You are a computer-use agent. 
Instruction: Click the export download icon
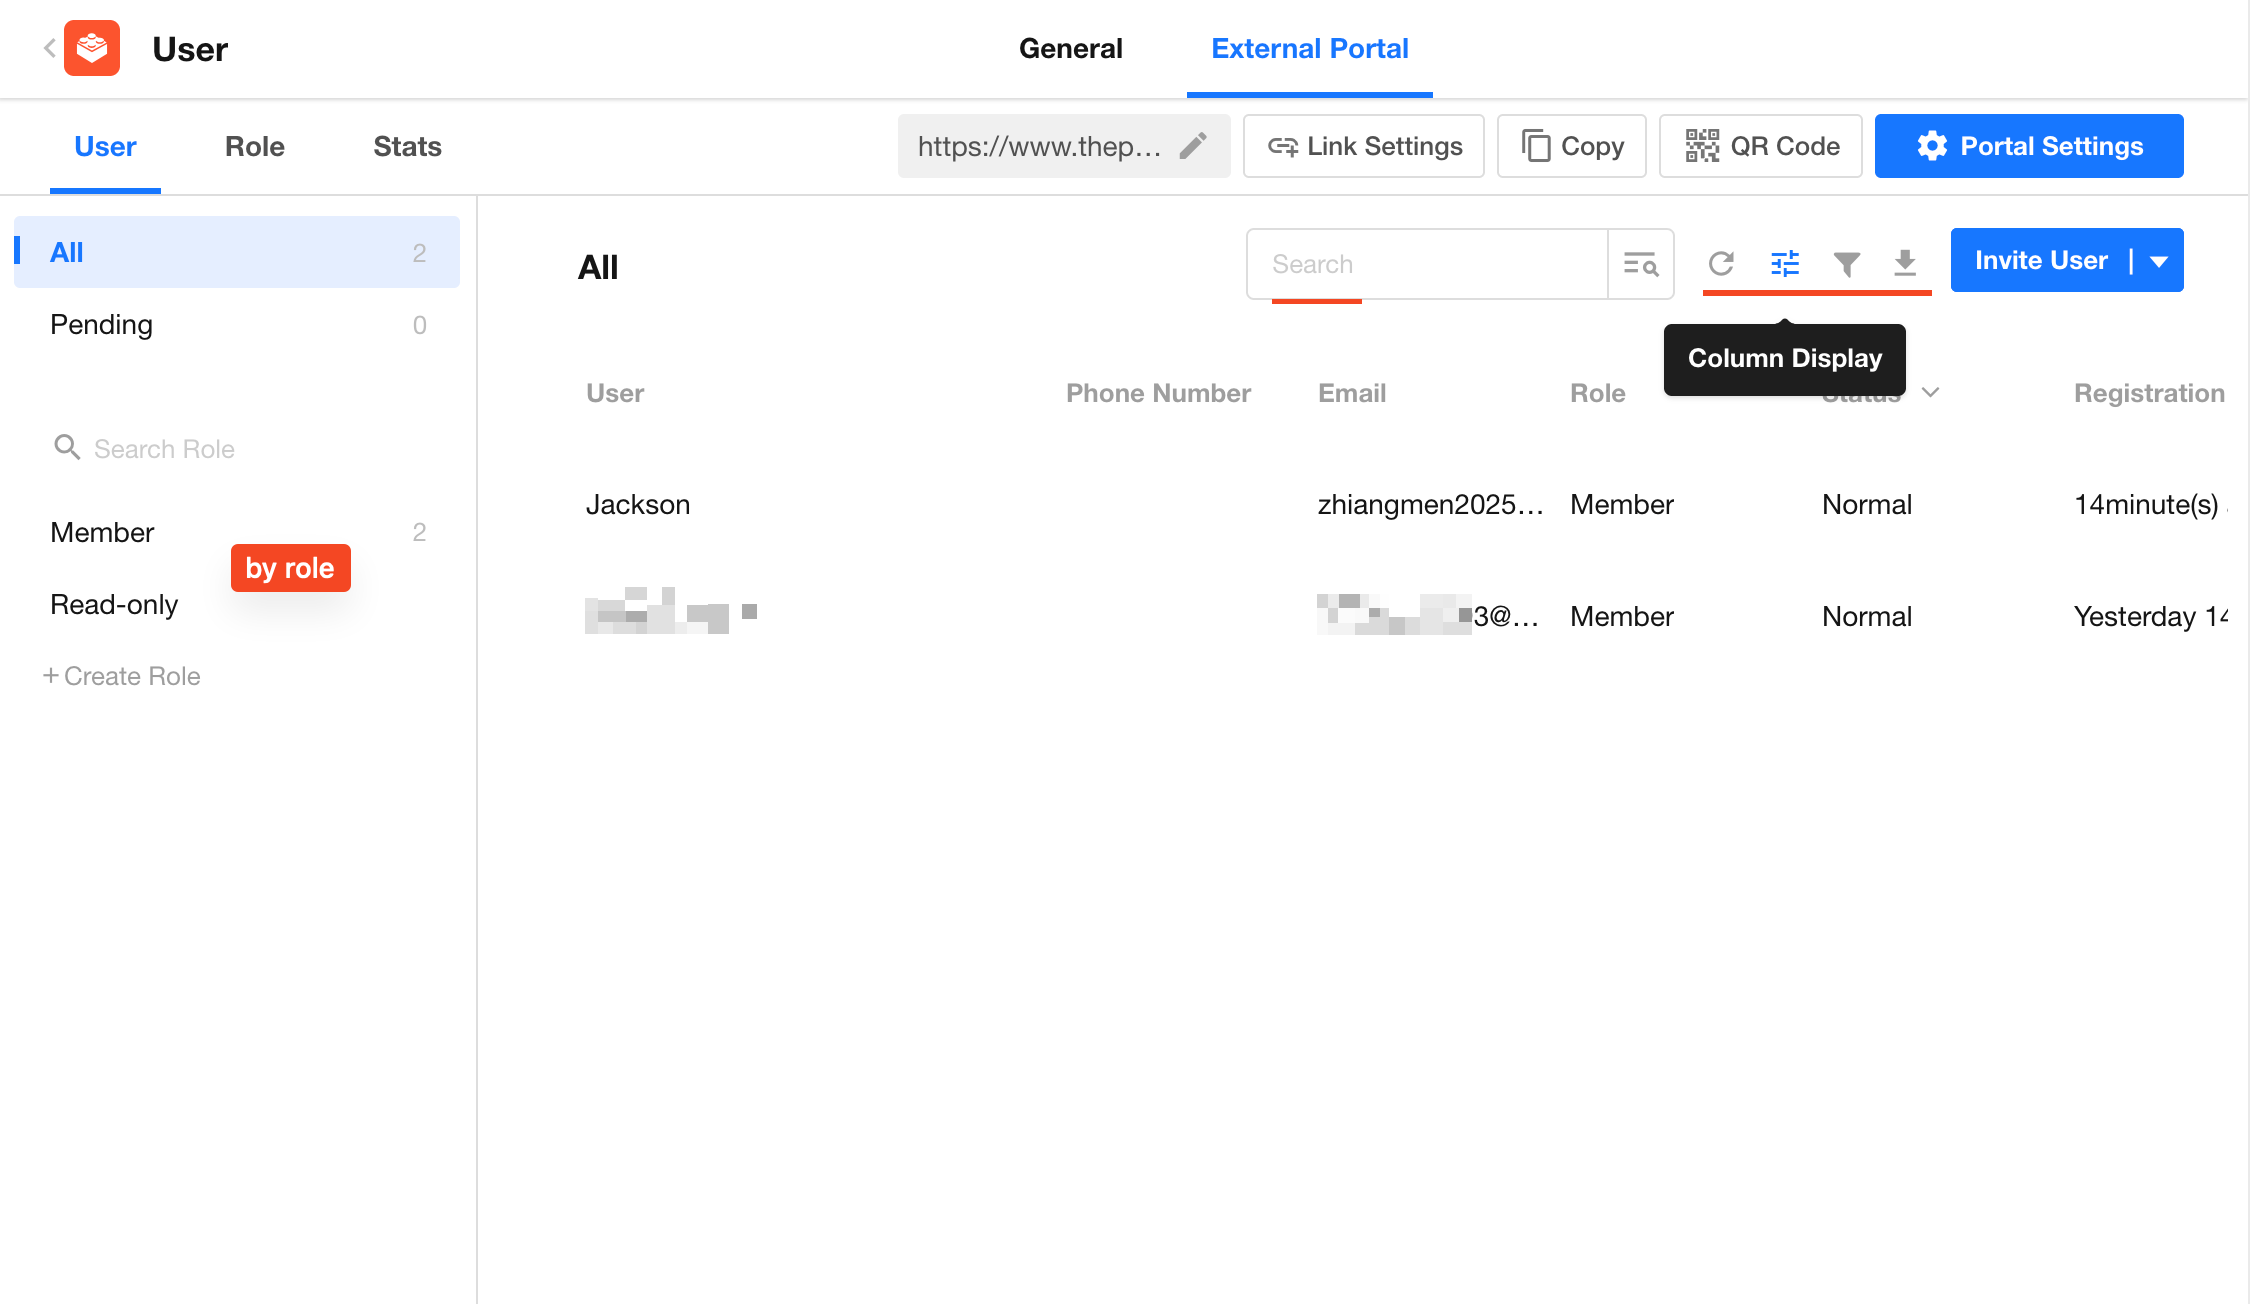click(x=1905, y=263)
